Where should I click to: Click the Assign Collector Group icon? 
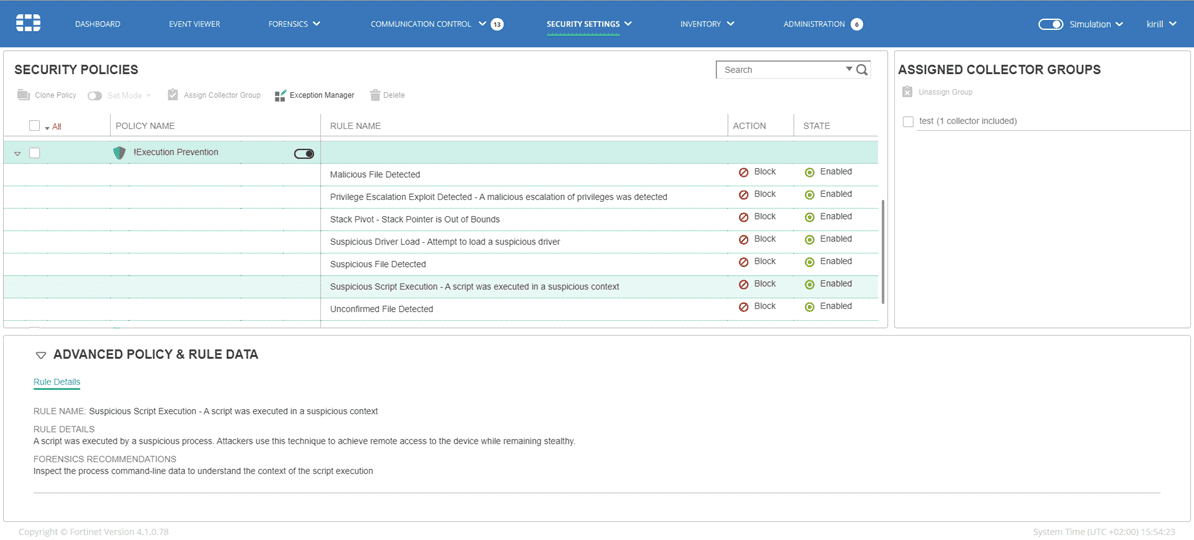point(173,95)
